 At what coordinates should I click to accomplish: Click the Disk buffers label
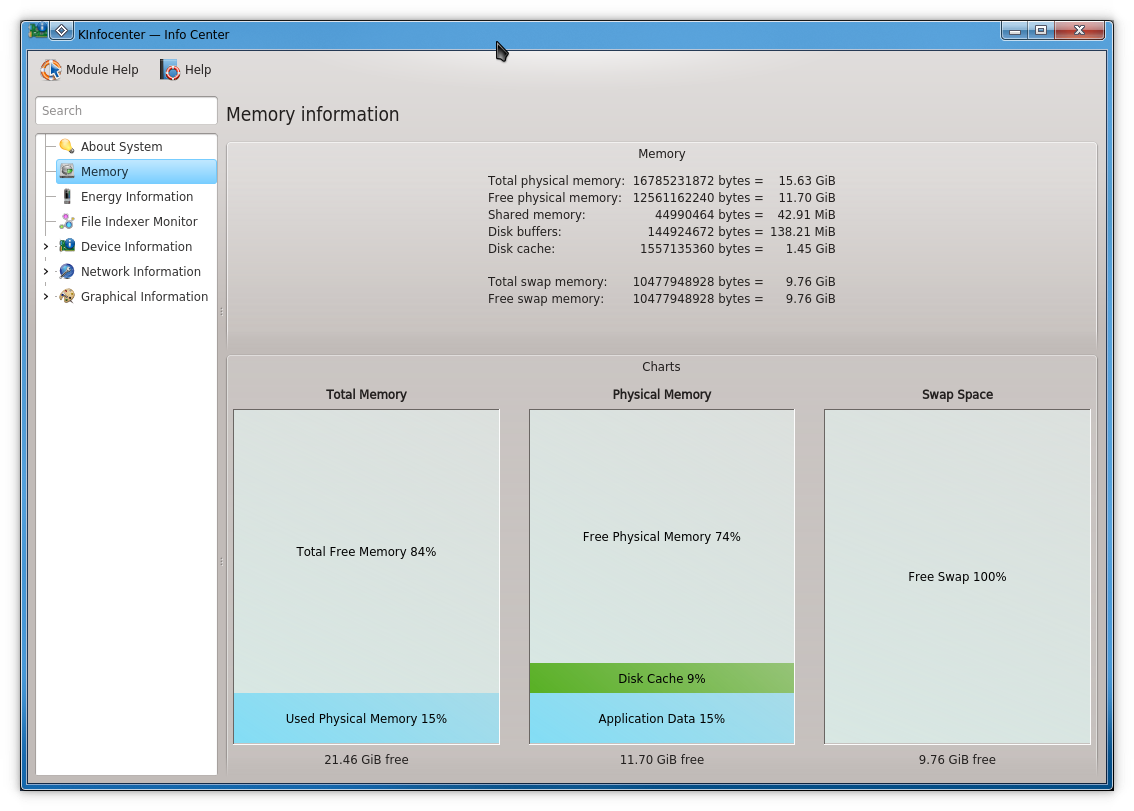coord(524,232)
